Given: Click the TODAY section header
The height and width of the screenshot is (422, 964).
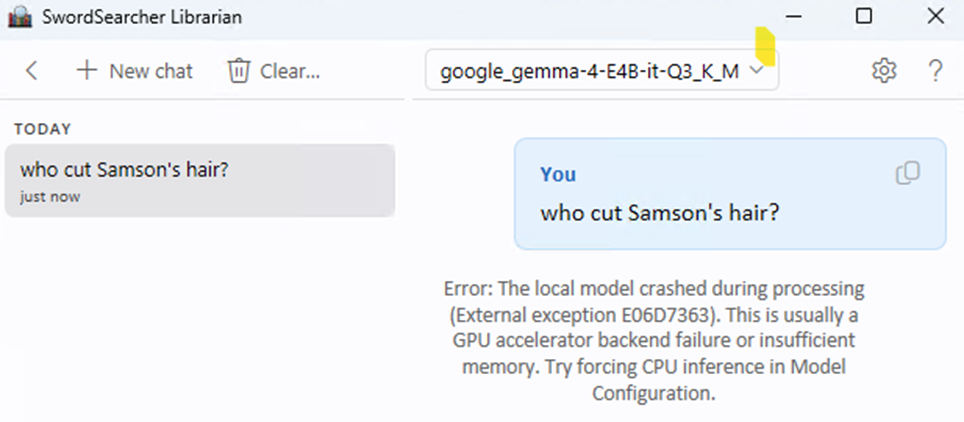Looking at the screenshot, I should point(43,129).
